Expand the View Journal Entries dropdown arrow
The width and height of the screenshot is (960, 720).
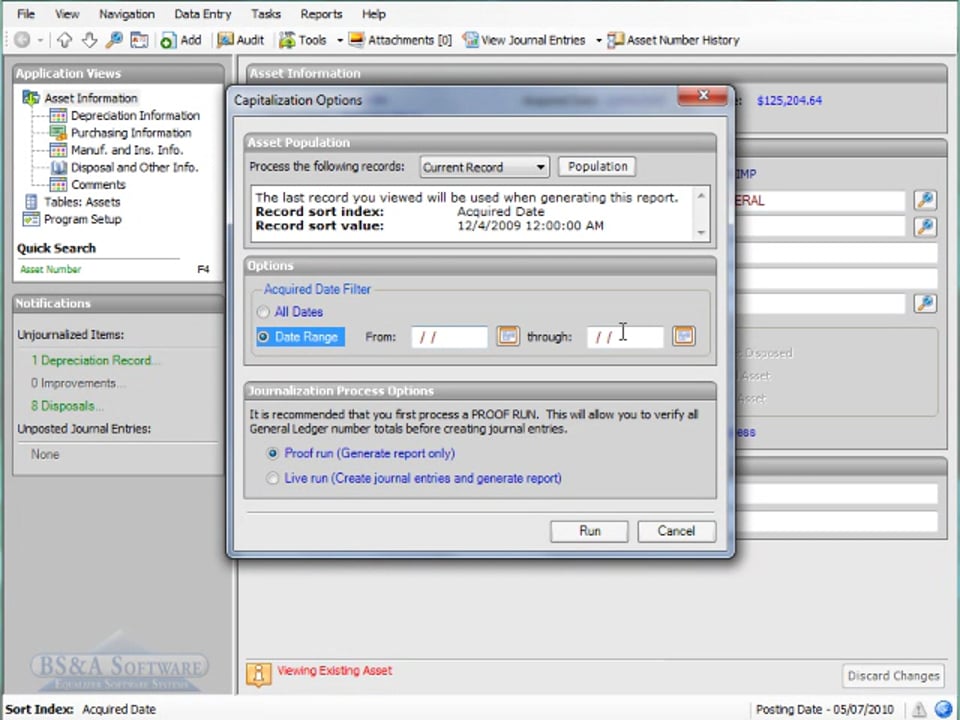(598, 40)
